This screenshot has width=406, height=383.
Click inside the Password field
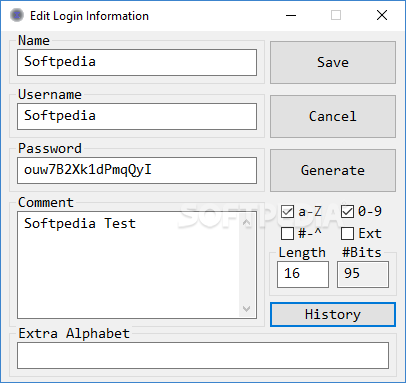(x=137, y=170)
